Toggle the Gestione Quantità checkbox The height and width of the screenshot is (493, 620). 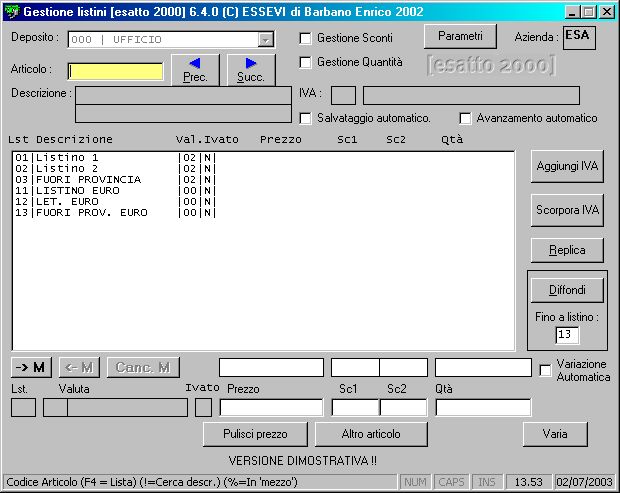point(307,62)
